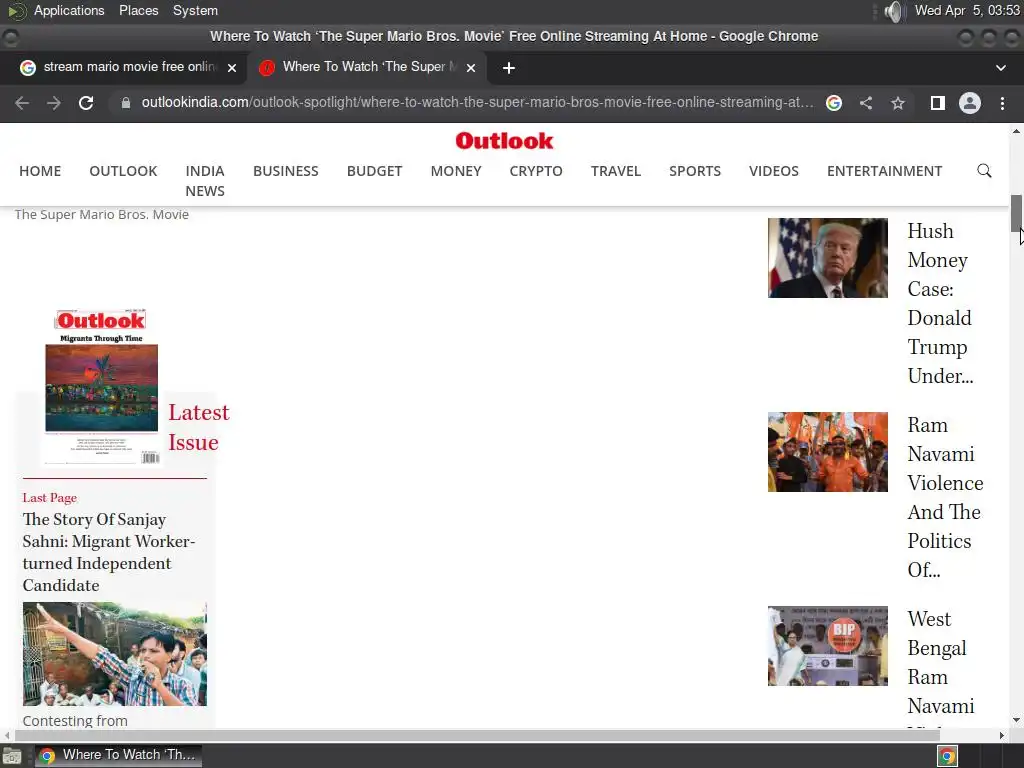Click the date and time clock
The height and width of the screenshot is (768, 1024).
click(x=967, y=10)
